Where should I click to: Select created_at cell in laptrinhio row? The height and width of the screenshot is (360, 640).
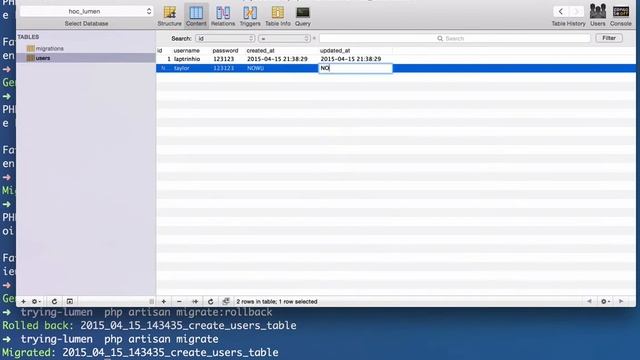(x=277, y=59)
